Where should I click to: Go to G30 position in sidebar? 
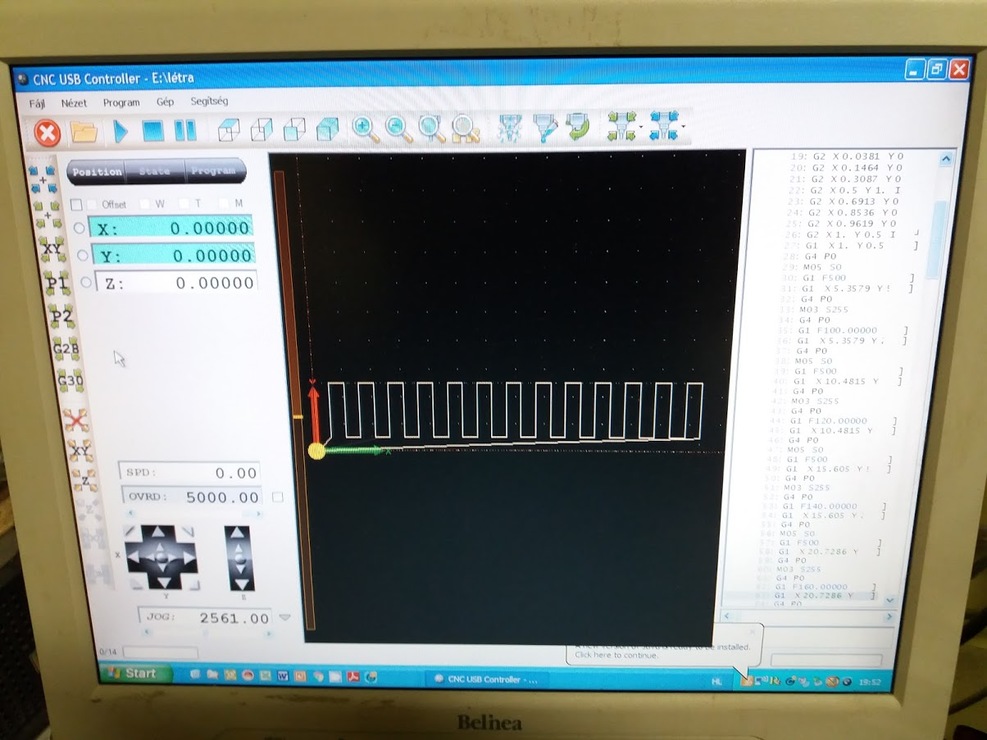click(69, 380)
